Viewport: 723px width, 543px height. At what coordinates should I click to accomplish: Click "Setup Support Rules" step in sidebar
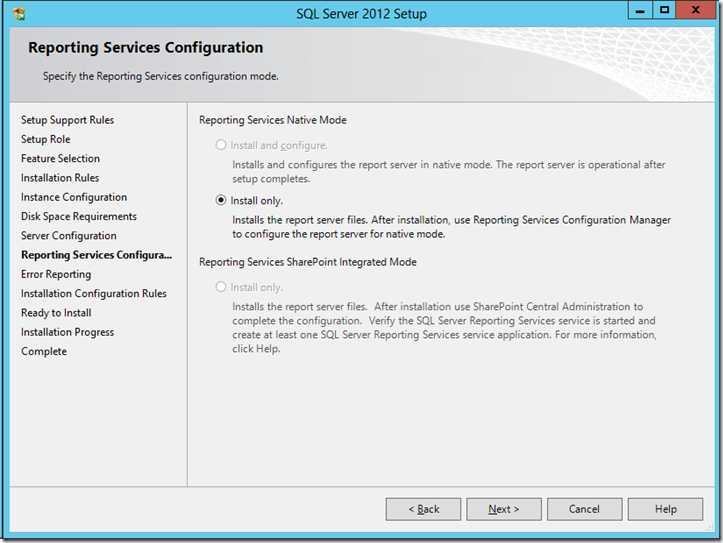coord(67,120)
